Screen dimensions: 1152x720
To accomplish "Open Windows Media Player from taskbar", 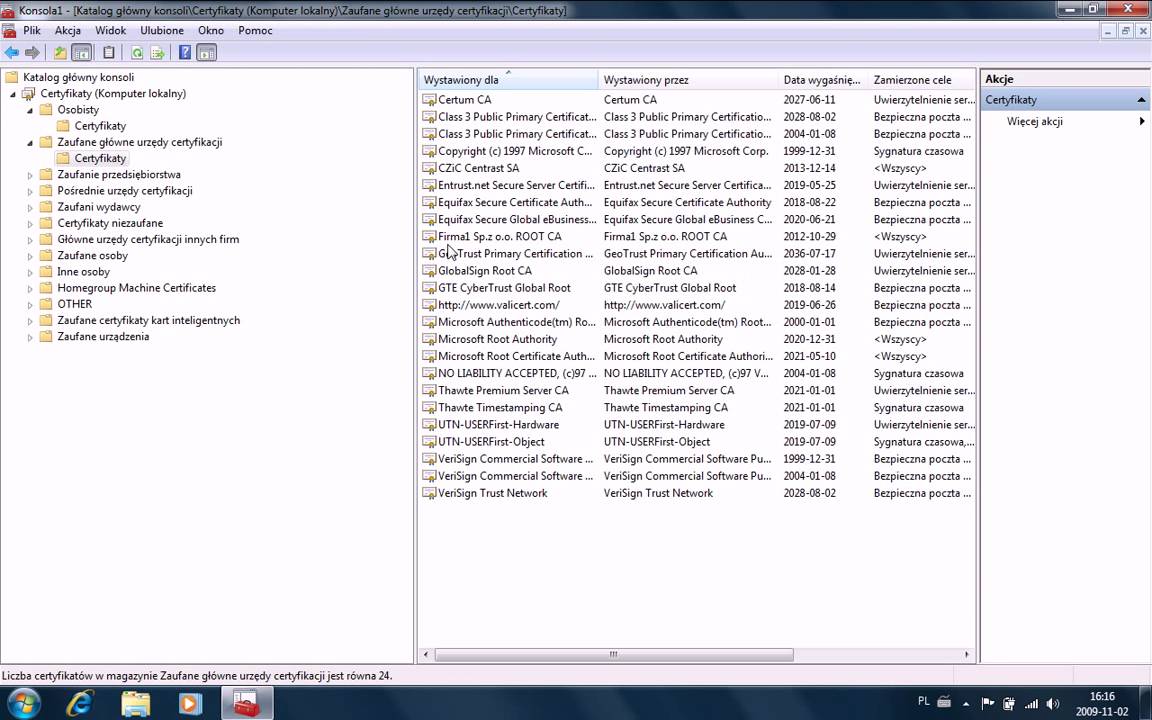I will [x=190, y=704].
